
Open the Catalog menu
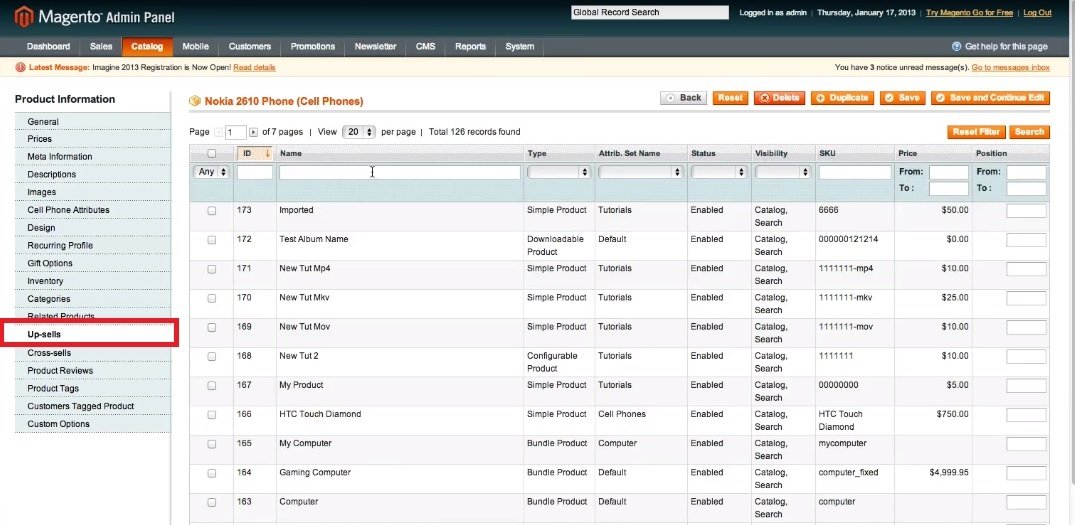tap(147, 47)
